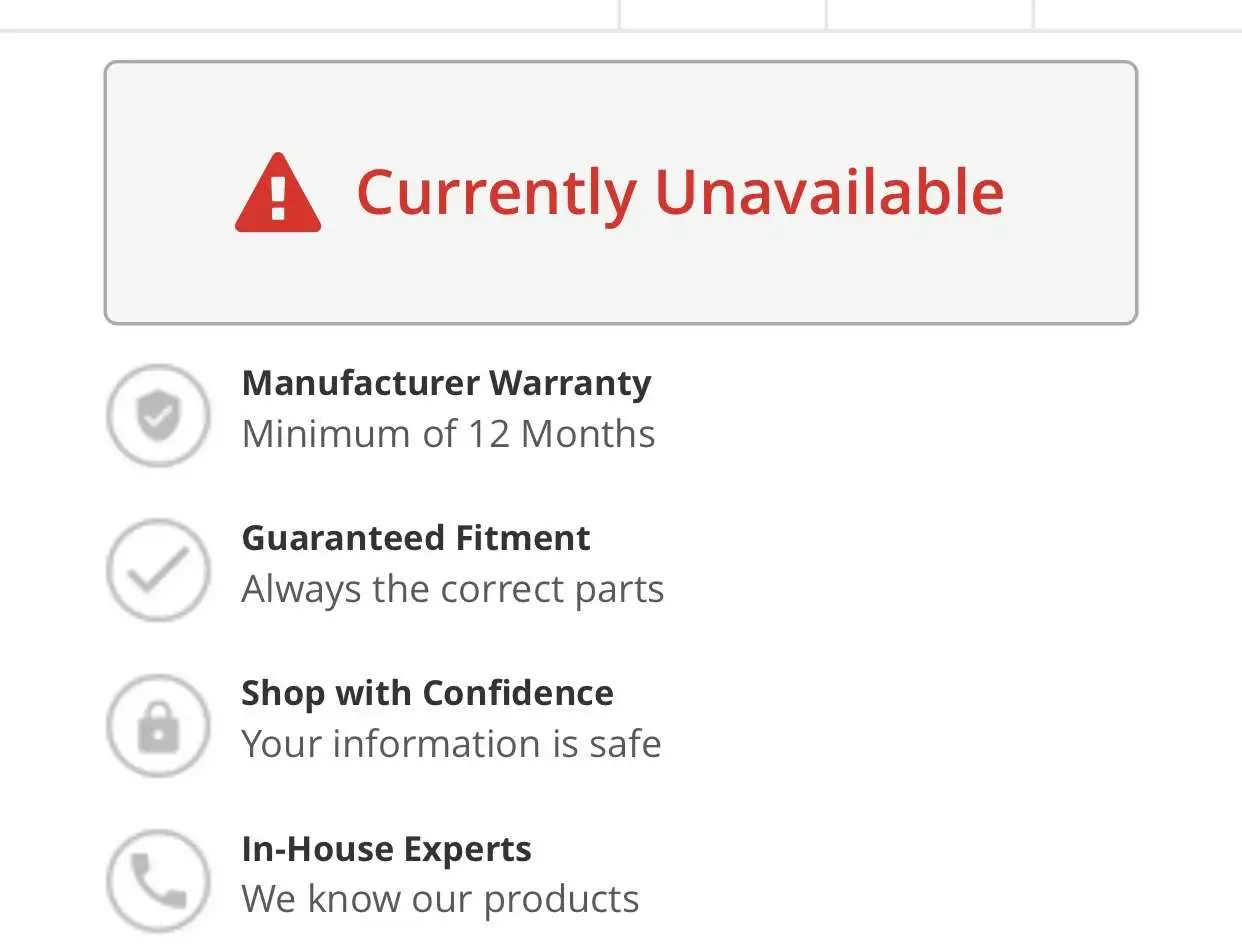Viewport: 1242px width, 951px height.
Task: Click the middle narrow empty cell at top
Action: pos(930,13)
